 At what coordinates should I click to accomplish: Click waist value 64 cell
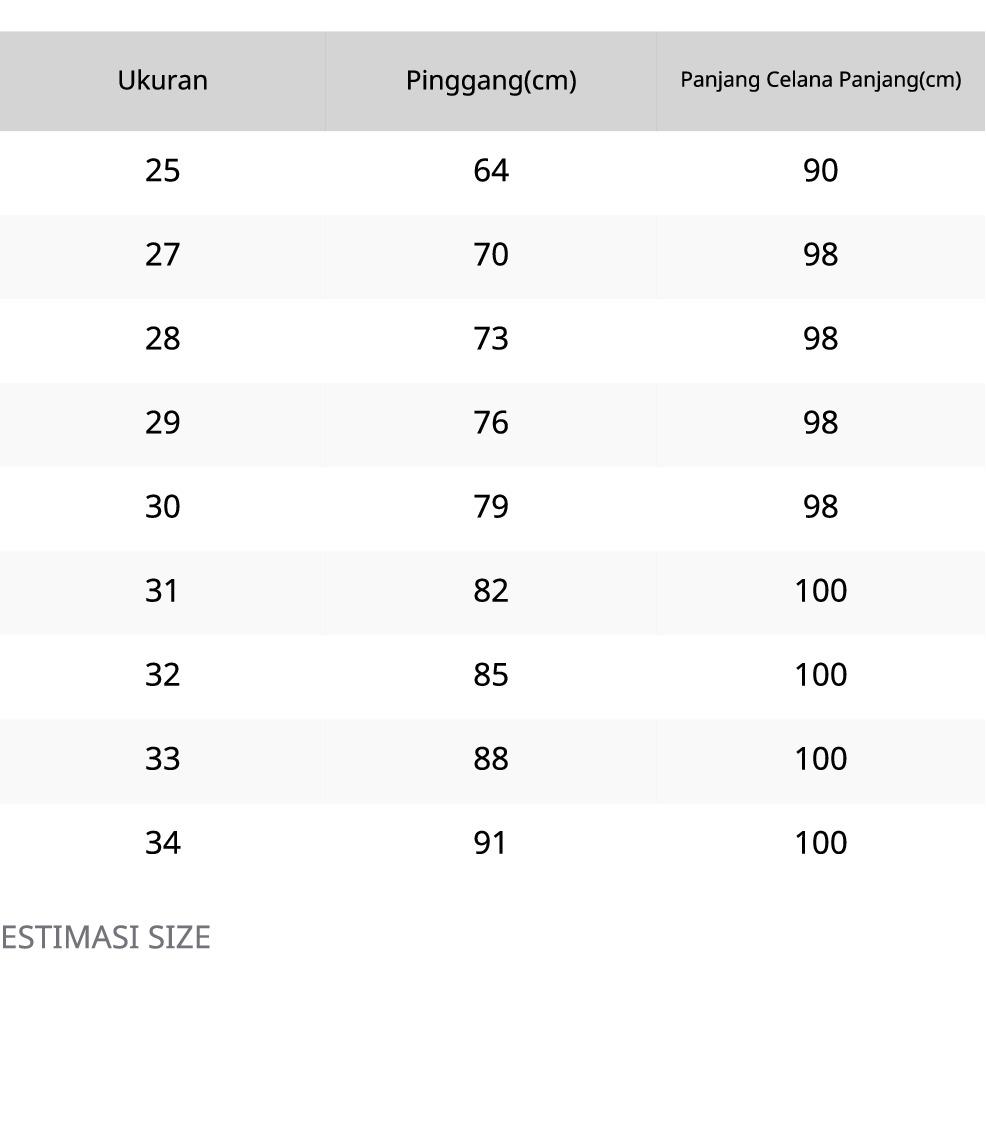tap(491, 171)
